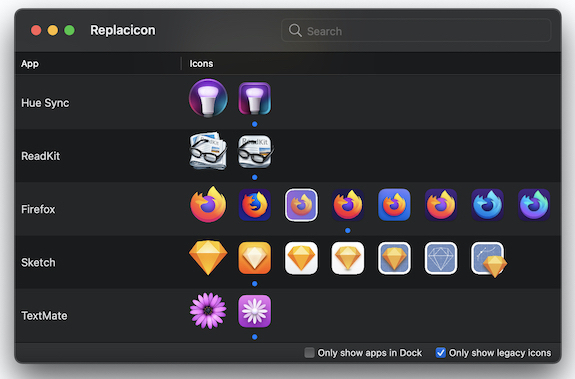Image resolution: width=575 pixels, height=379 pixels.
Task: Select the Firefox icon marked with the blue dot
Action: click(348, 205)
